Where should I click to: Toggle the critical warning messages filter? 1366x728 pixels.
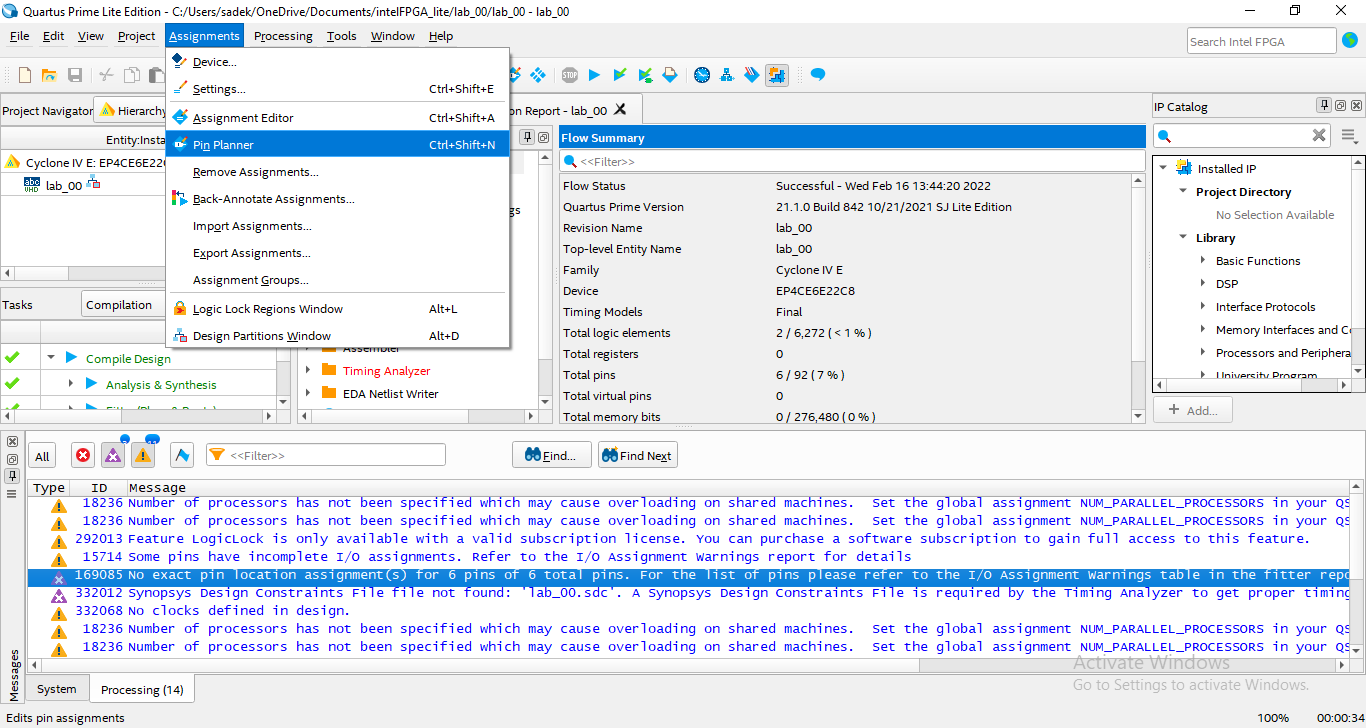[x=113, y=456]
